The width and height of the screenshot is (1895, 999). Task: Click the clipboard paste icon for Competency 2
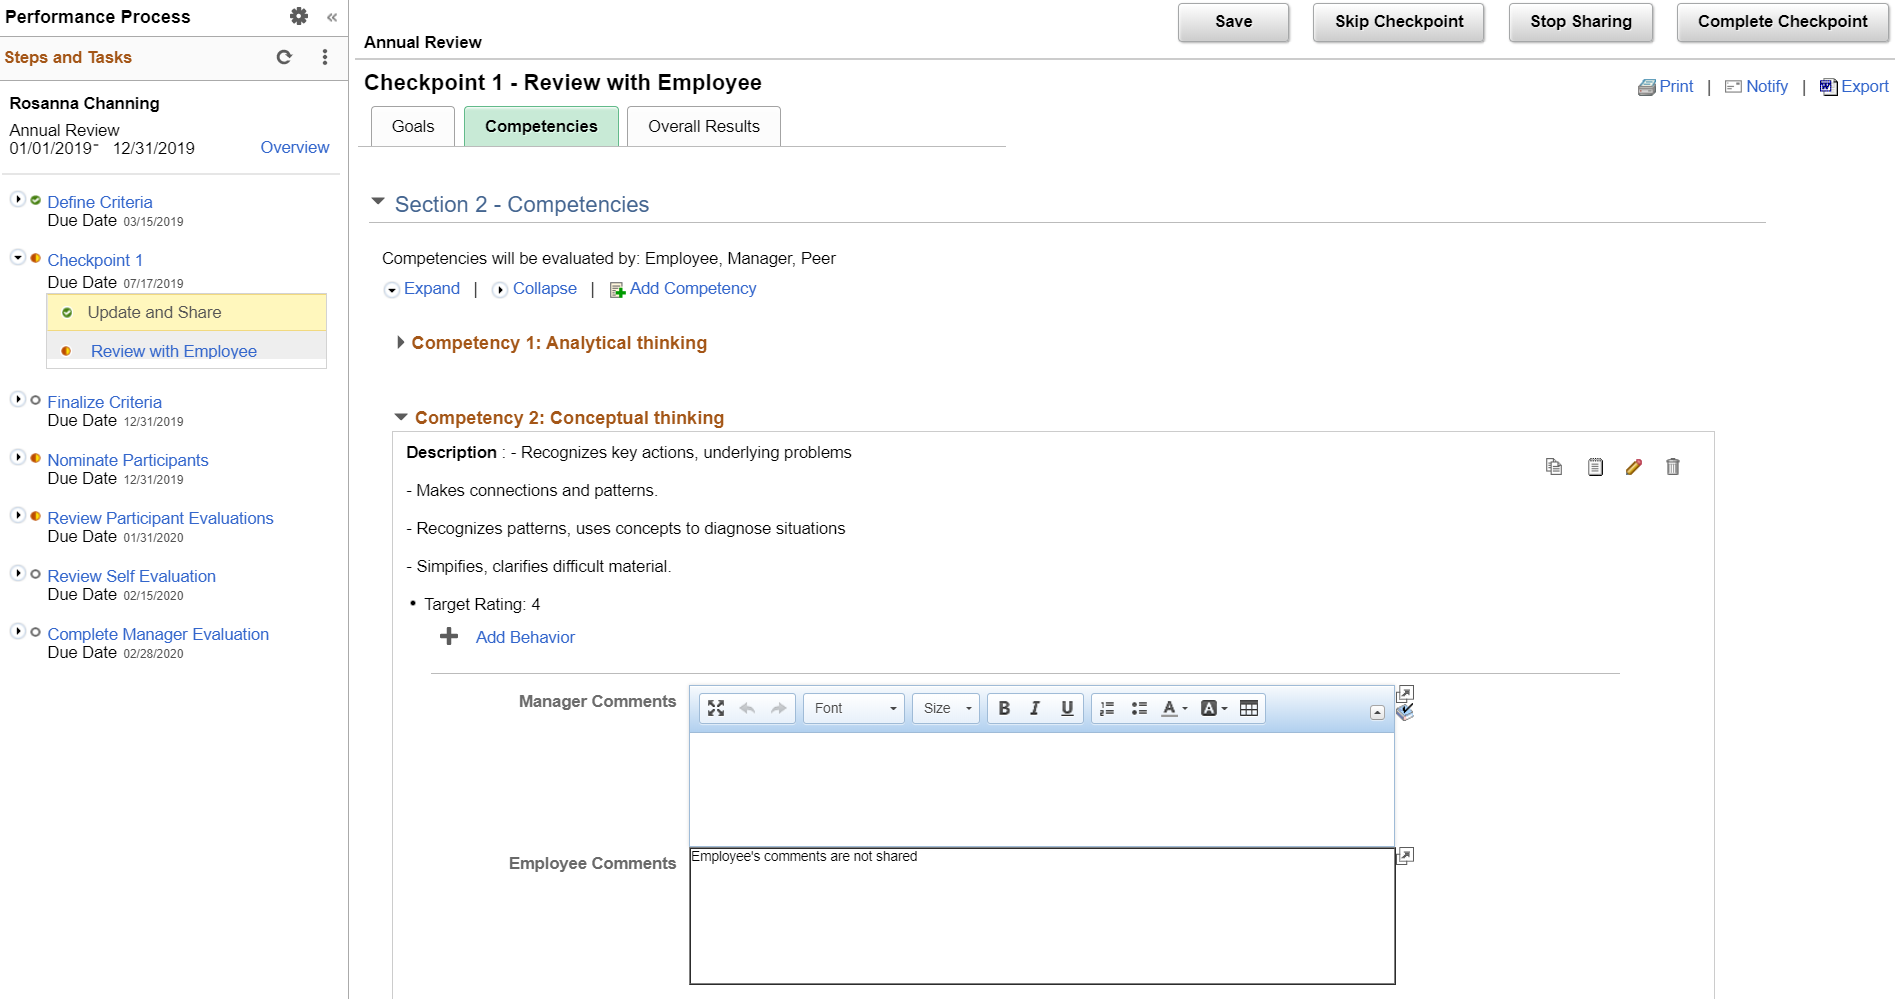pos(1595,467)
